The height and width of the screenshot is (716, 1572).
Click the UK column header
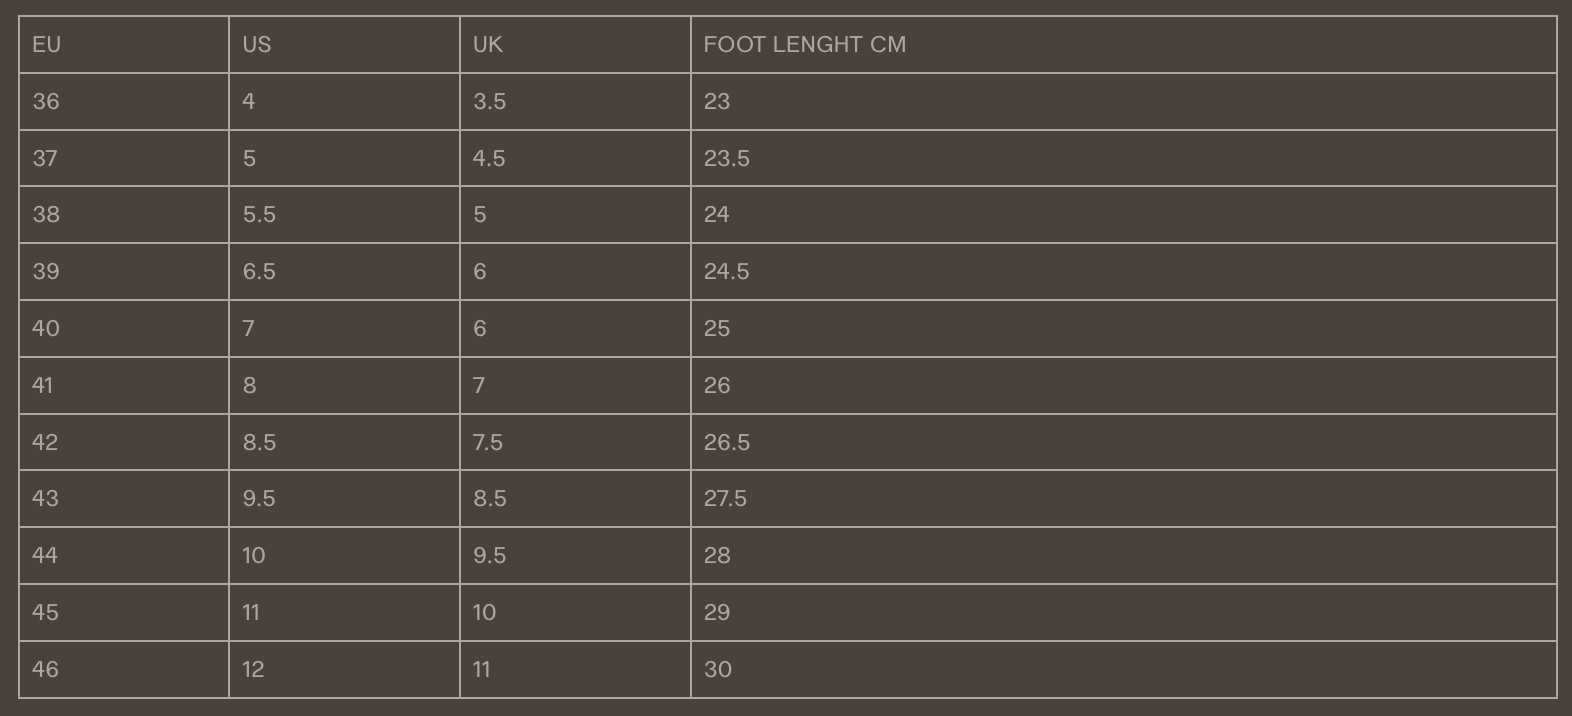click(x=488, y=45)
